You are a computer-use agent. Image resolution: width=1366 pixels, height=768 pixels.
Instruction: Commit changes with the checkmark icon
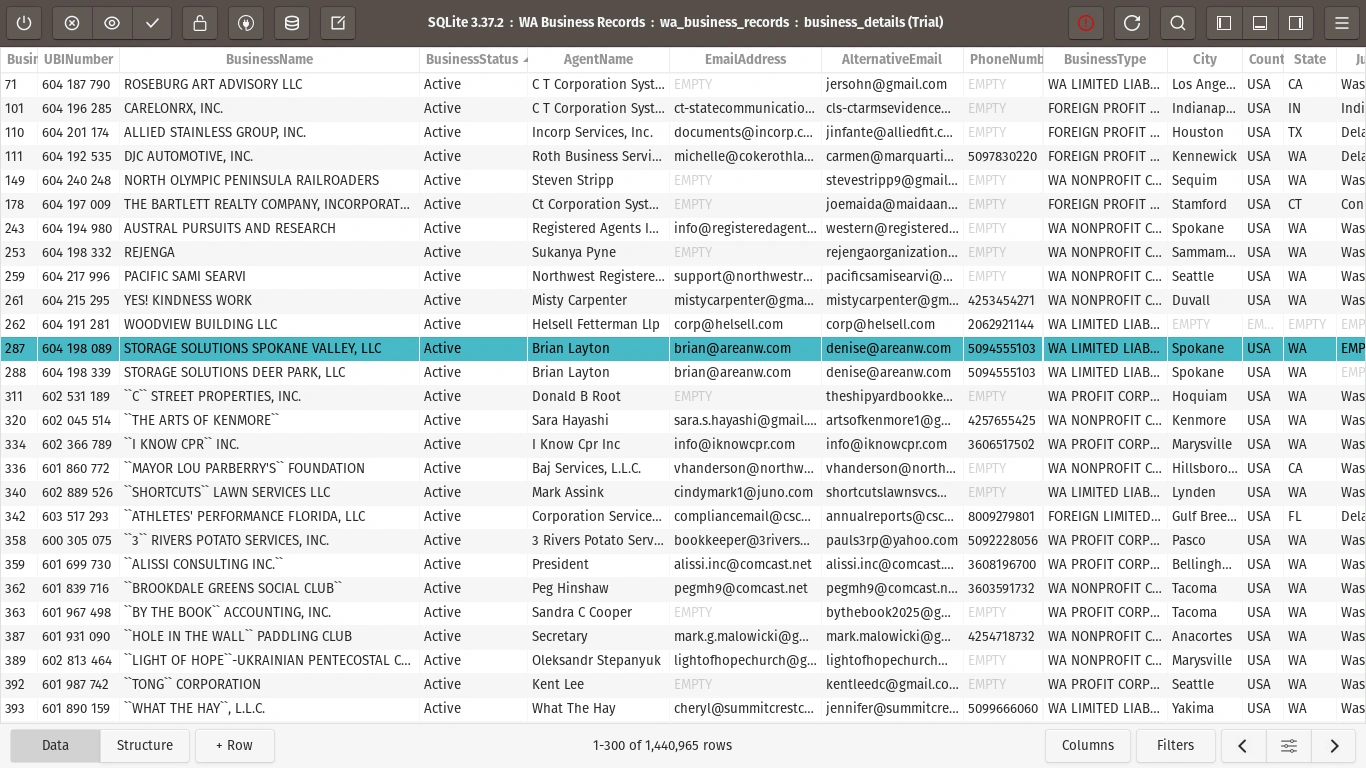click(x=152, y=23)
